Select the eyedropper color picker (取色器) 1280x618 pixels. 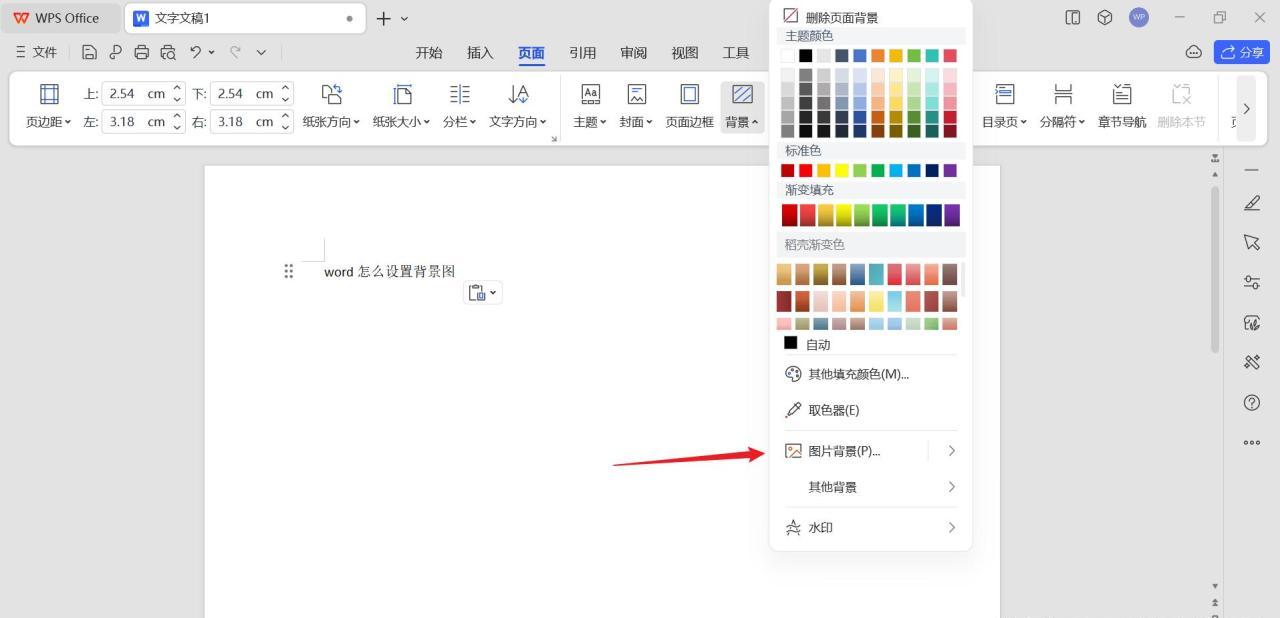click(x=833, y=410)
